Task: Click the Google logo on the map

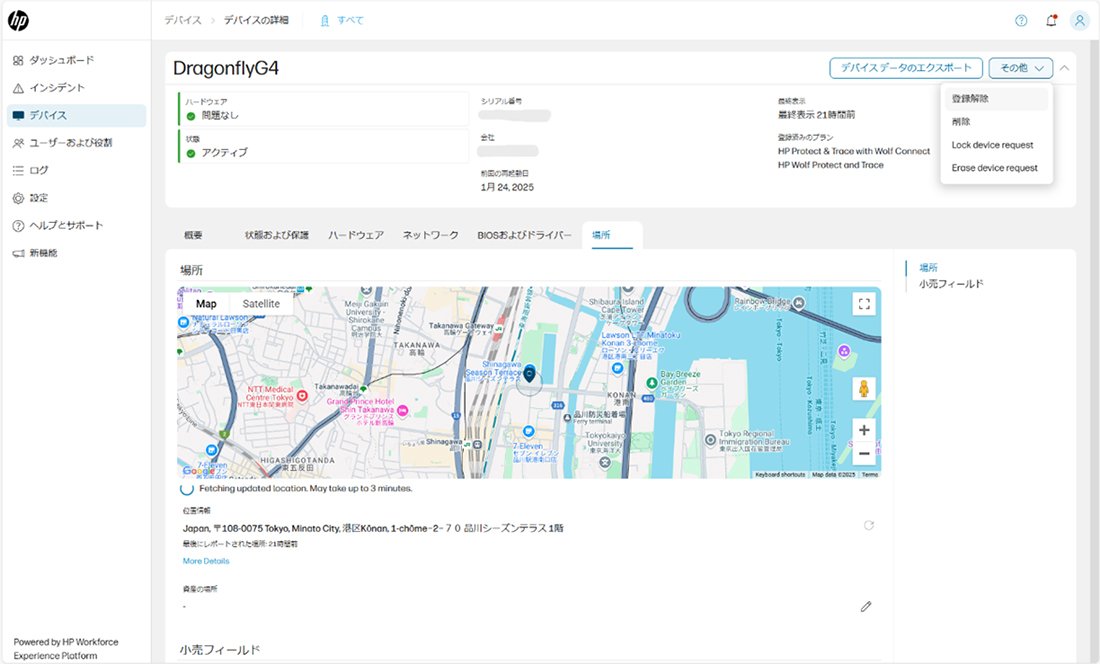Action: [x=199, y=471]
